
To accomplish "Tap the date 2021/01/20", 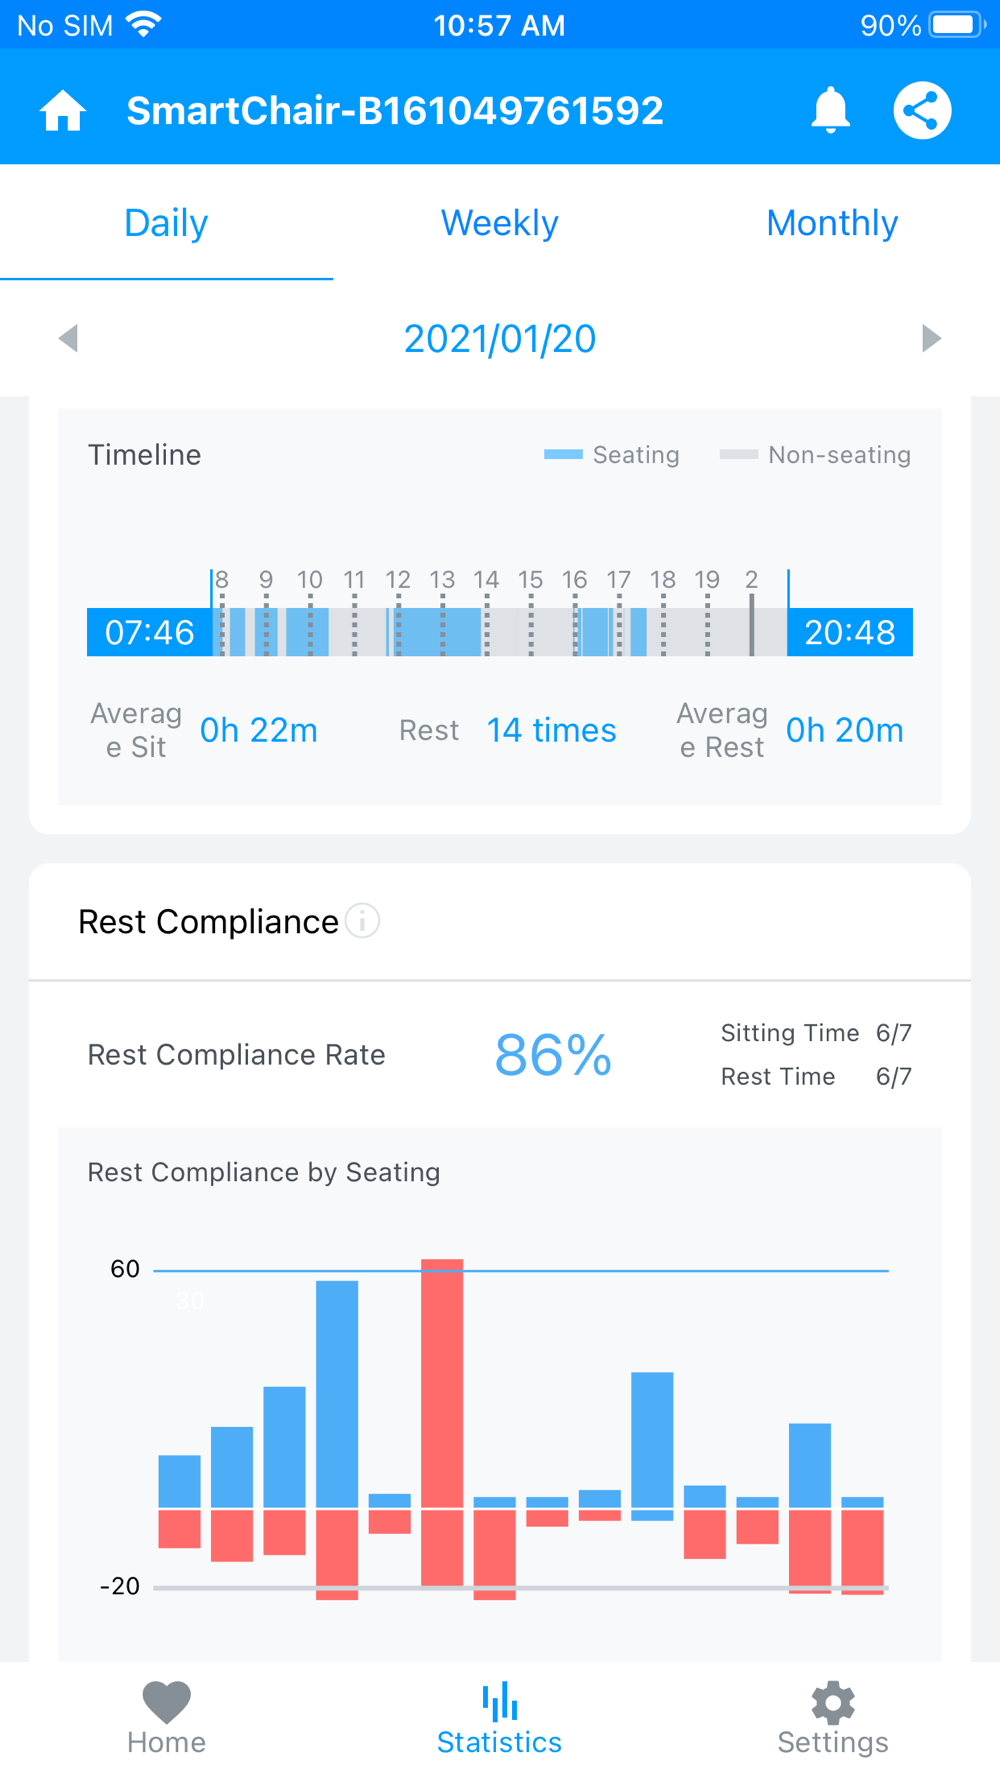I will [500, 339].
